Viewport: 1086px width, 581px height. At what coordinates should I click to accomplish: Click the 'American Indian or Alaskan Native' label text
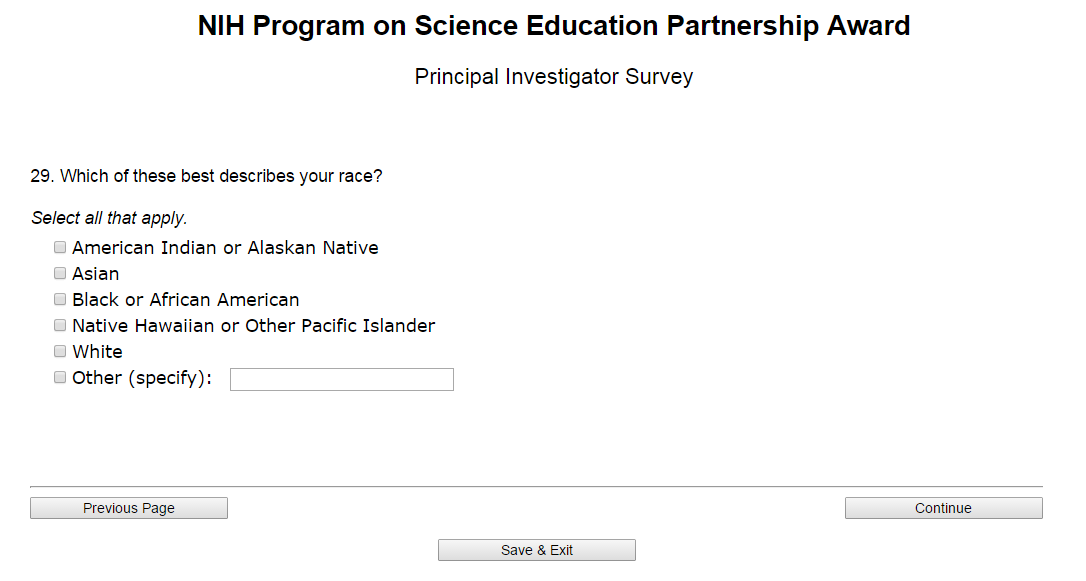(x=225, y=248)
